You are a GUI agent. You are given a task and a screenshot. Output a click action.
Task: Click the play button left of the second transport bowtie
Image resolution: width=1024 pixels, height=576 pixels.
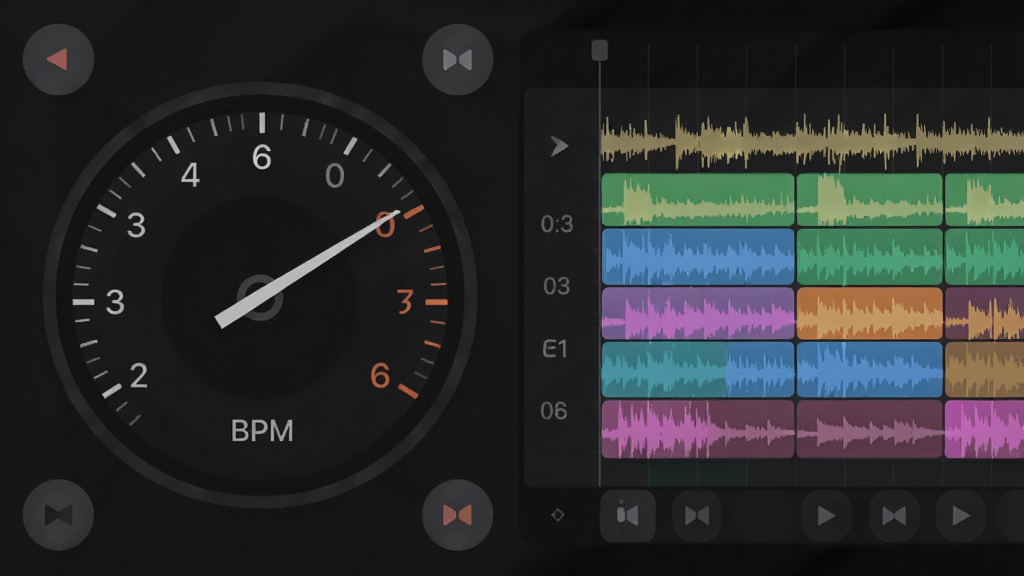coord(826,516)
